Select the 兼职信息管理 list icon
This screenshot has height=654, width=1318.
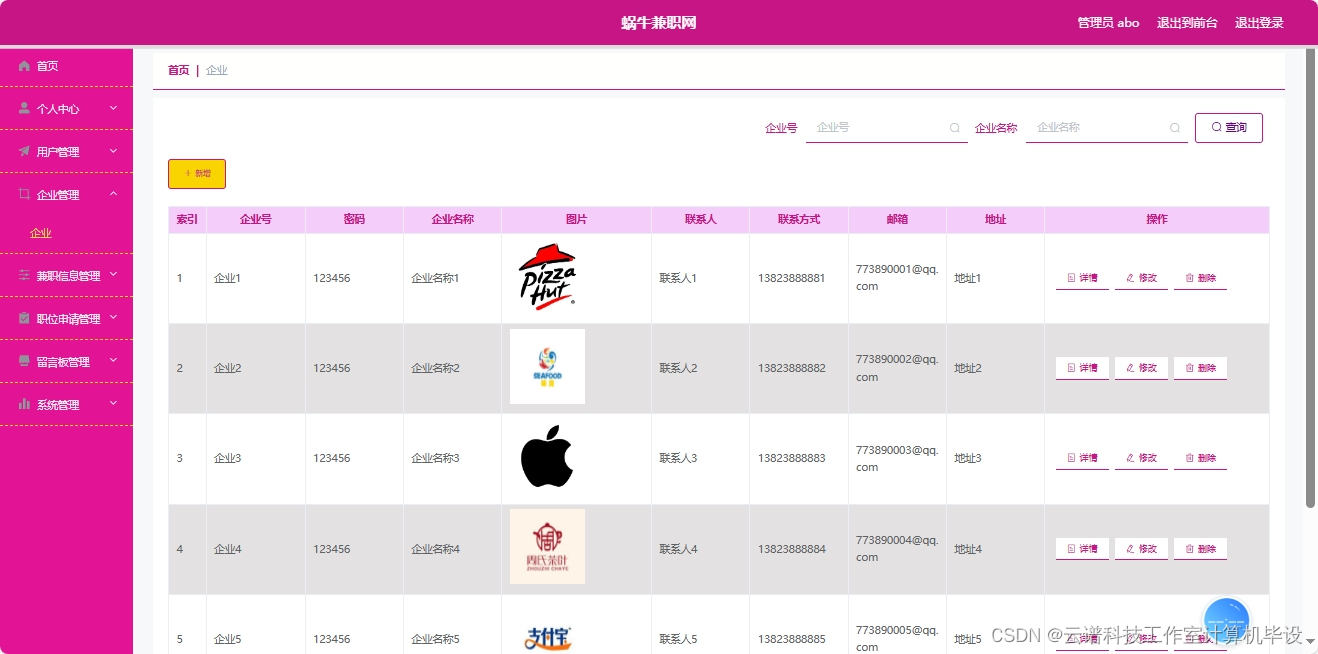click(24, 275)
